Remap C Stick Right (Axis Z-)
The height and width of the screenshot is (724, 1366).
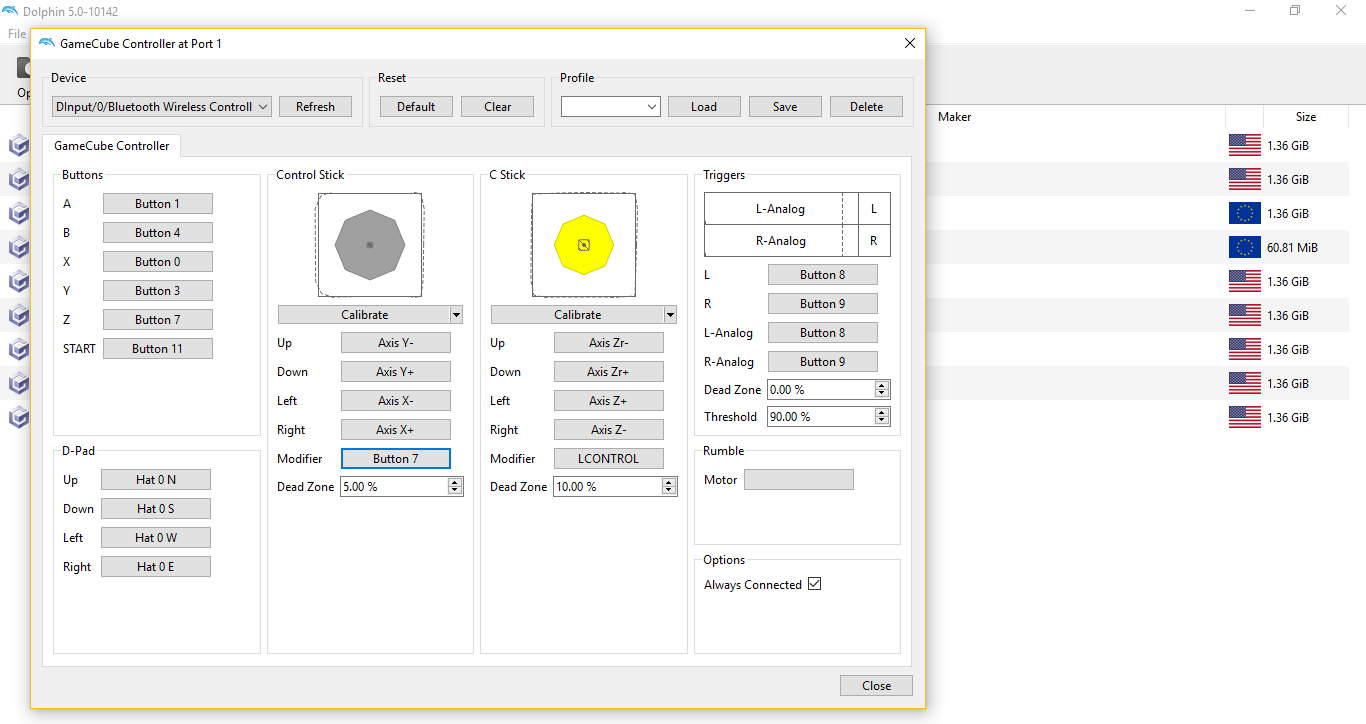(x=609, y=429)
